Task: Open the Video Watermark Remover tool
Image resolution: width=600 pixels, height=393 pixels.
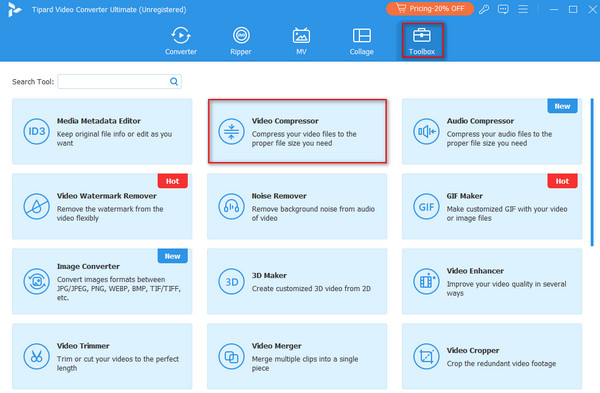Action: tap(102, 206)
